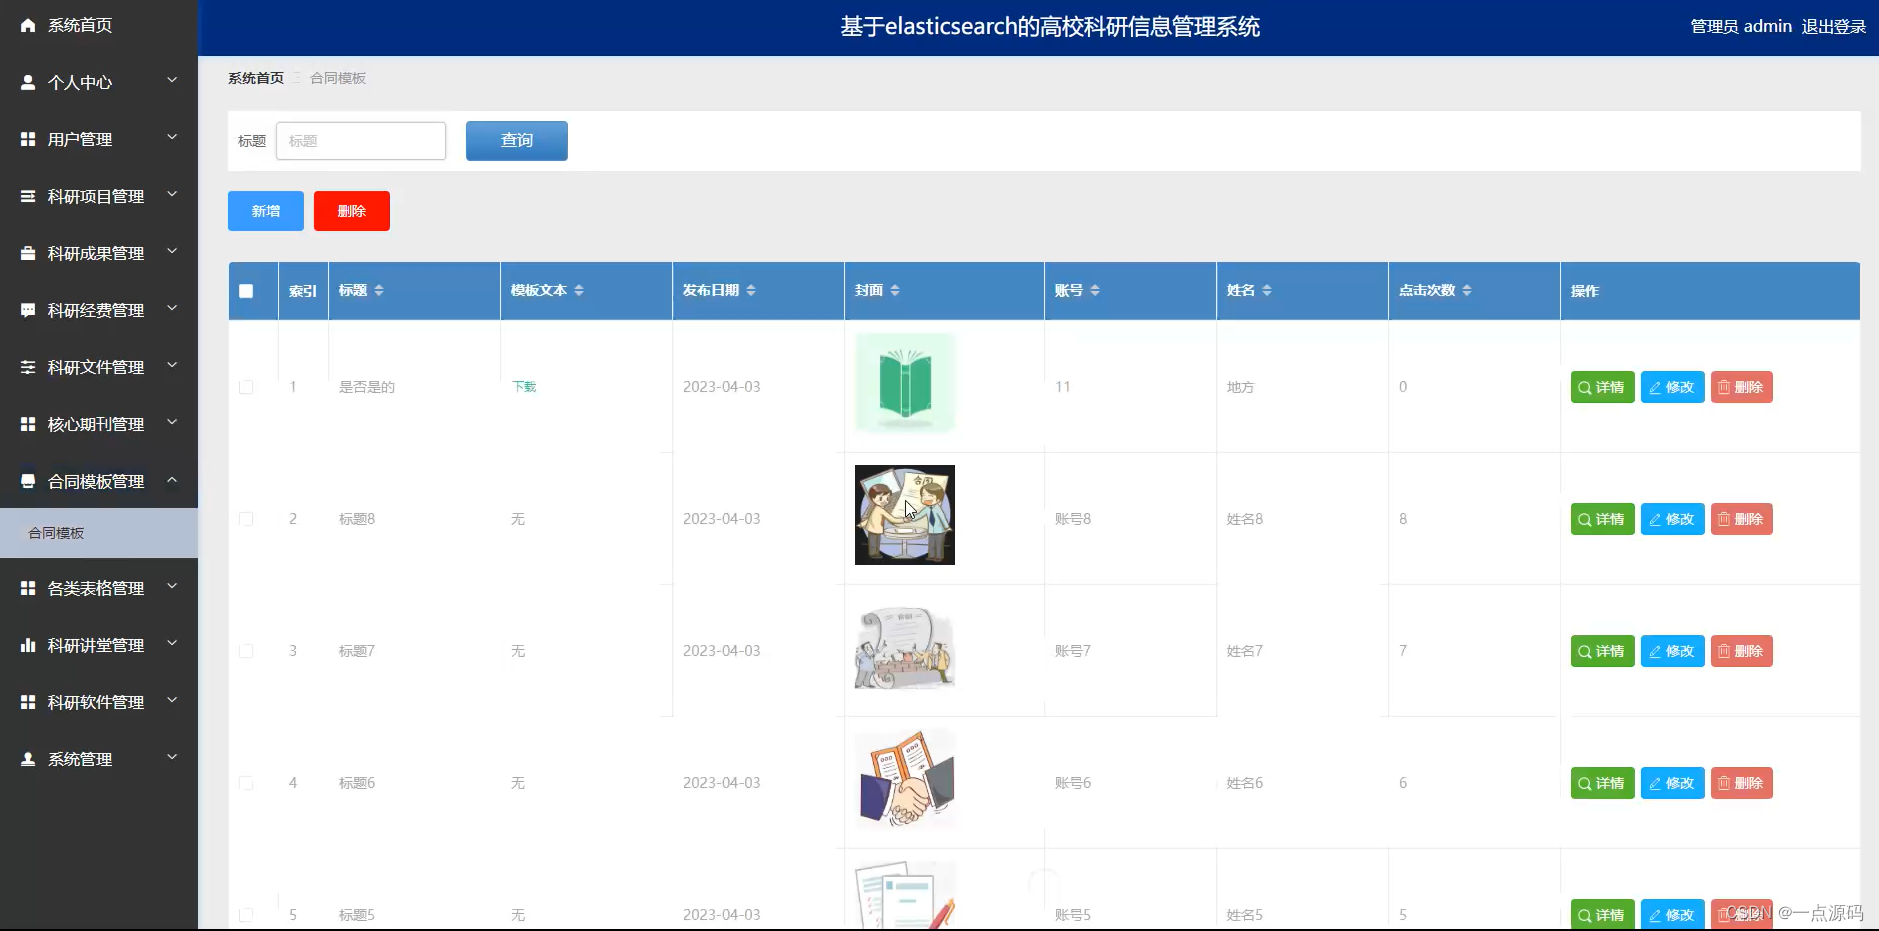1879x931 pixels.
Task: Click the chart icon beside 科研讲堂管理
Action: click(x=28, y=644)
